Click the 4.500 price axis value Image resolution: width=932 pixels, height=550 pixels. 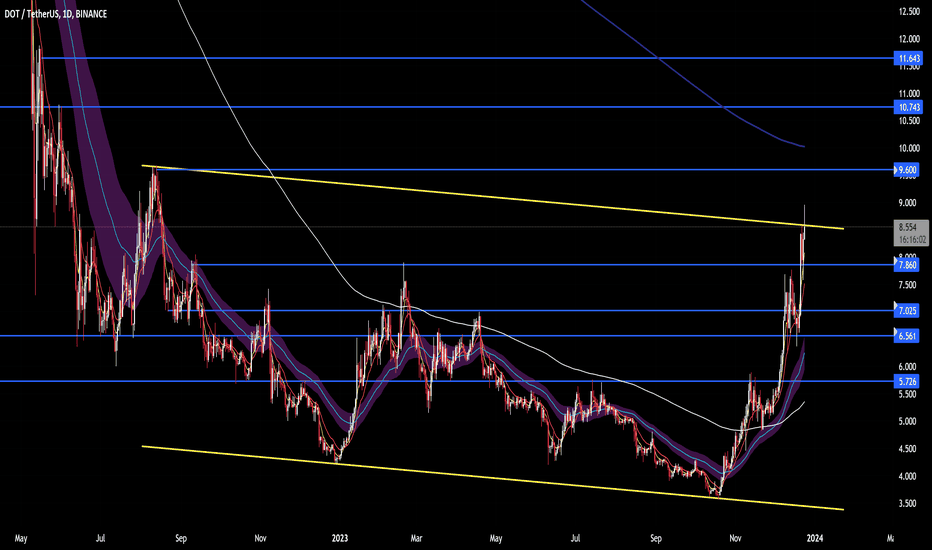[908, 449]
